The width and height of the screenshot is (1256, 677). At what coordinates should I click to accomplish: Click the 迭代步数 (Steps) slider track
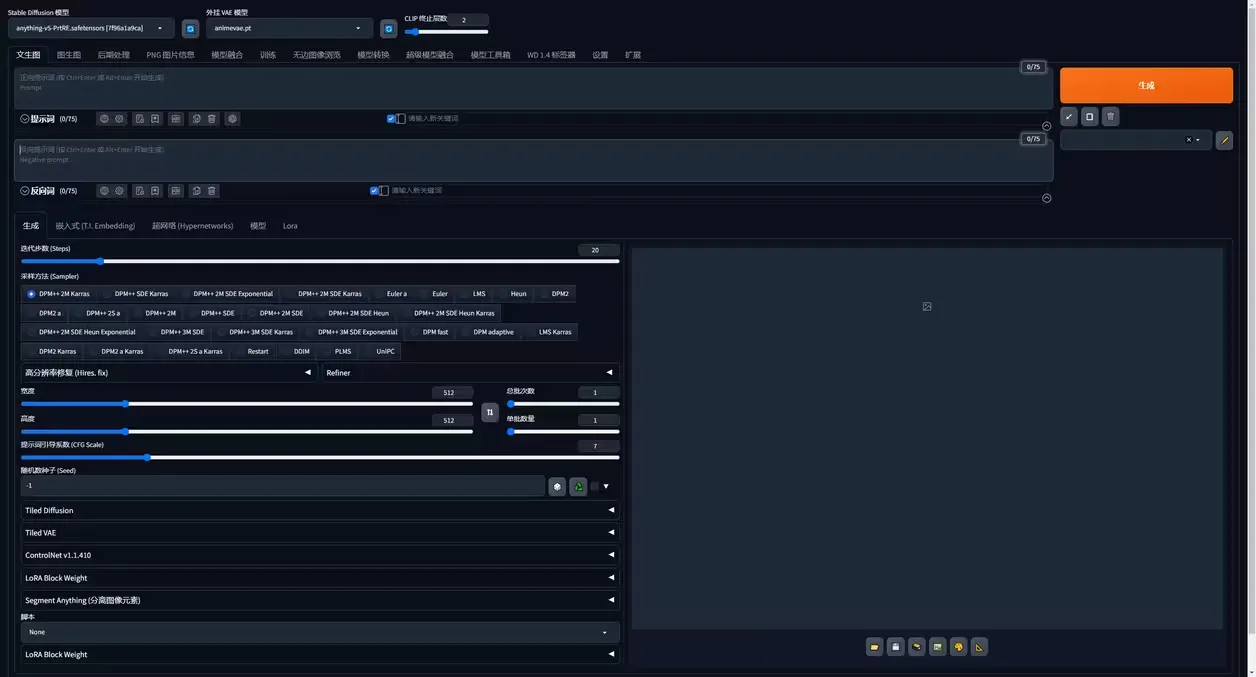point(320,261)
